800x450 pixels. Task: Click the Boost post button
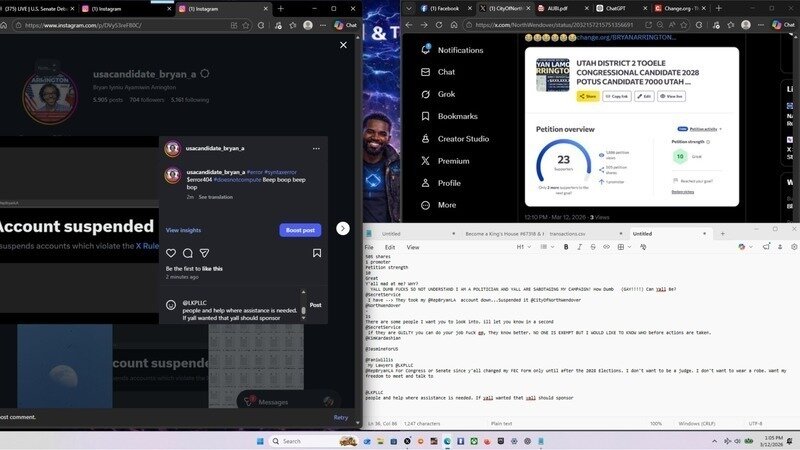click(x=300, y=230)
